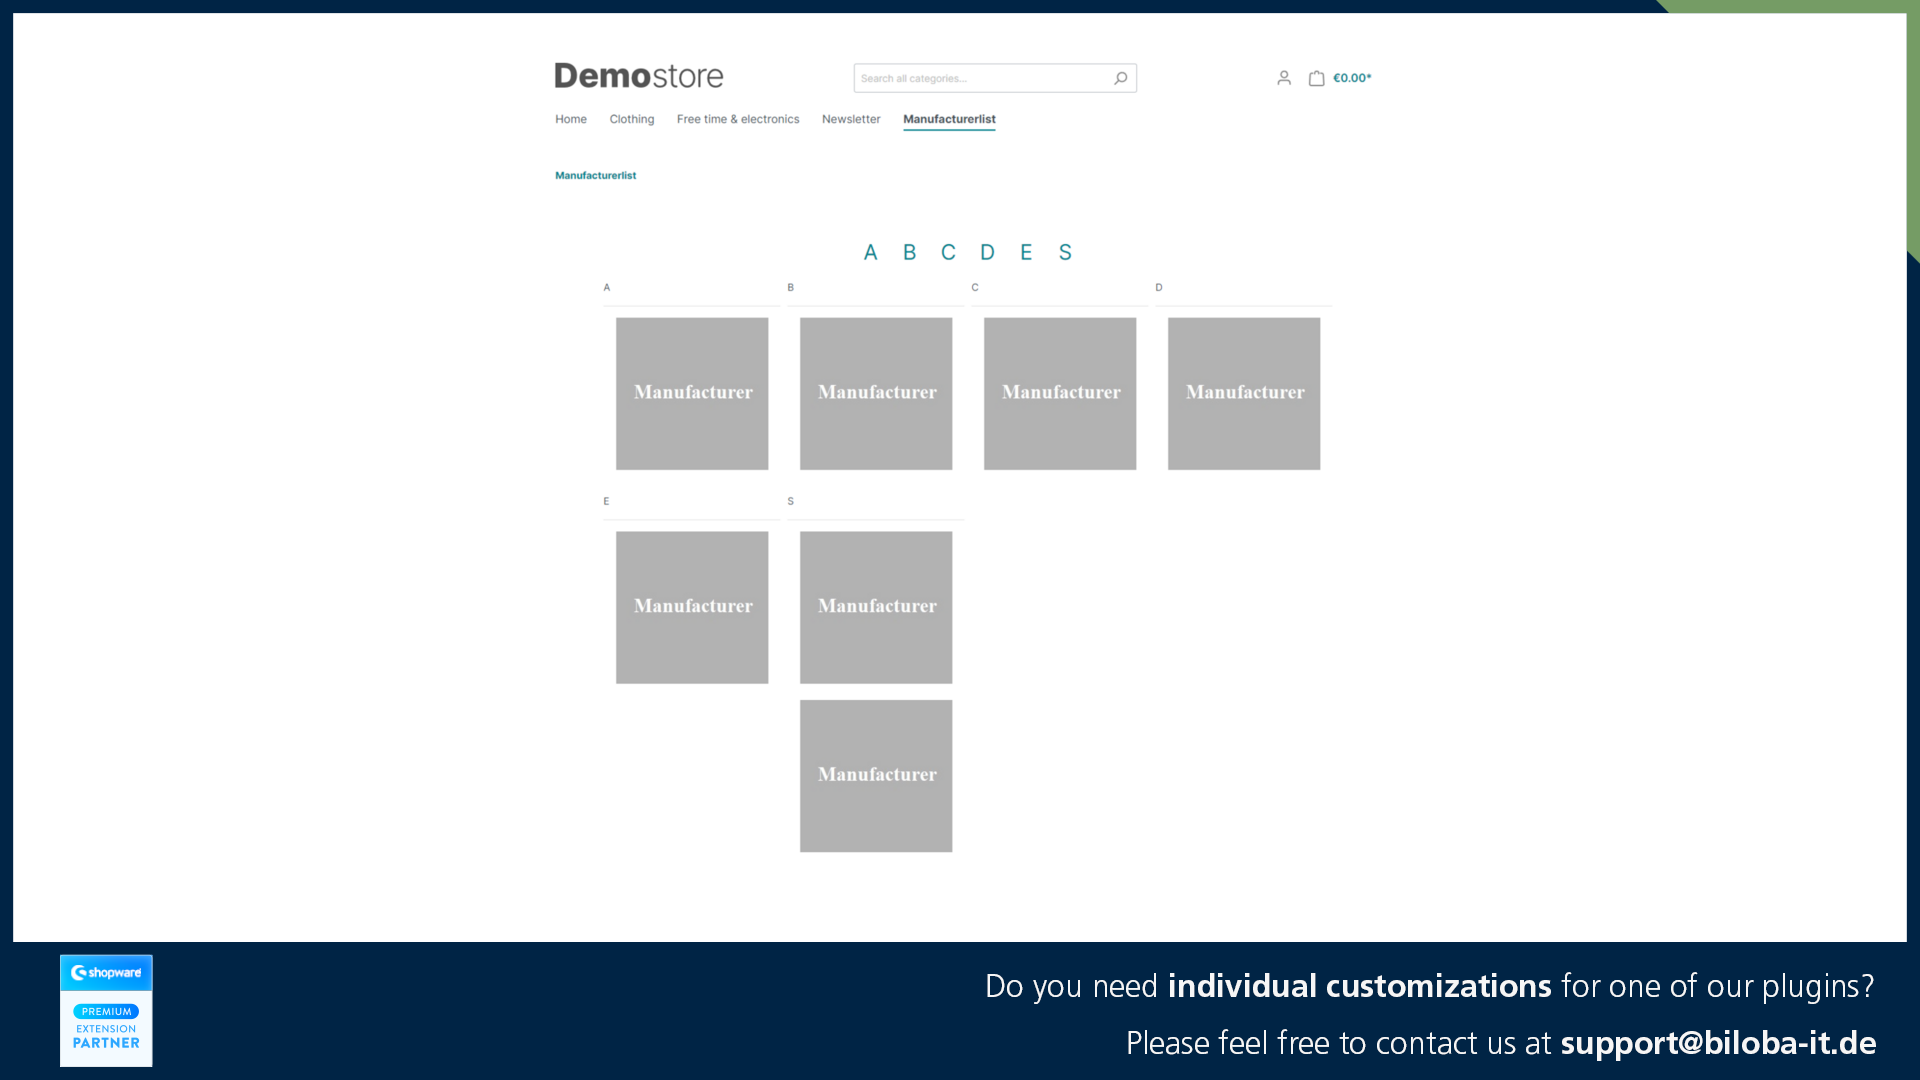Click the search magnifier icon
The height and width of the screenshot is (1080, 1920).
pos(1120,78)
